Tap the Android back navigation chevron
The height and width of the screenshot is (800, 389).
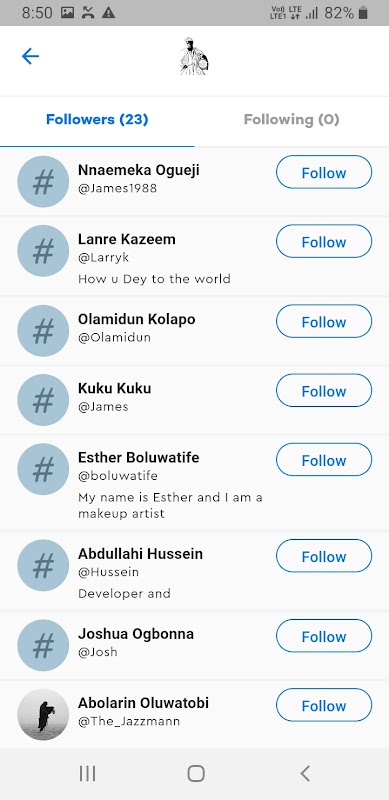pos(305,773)
